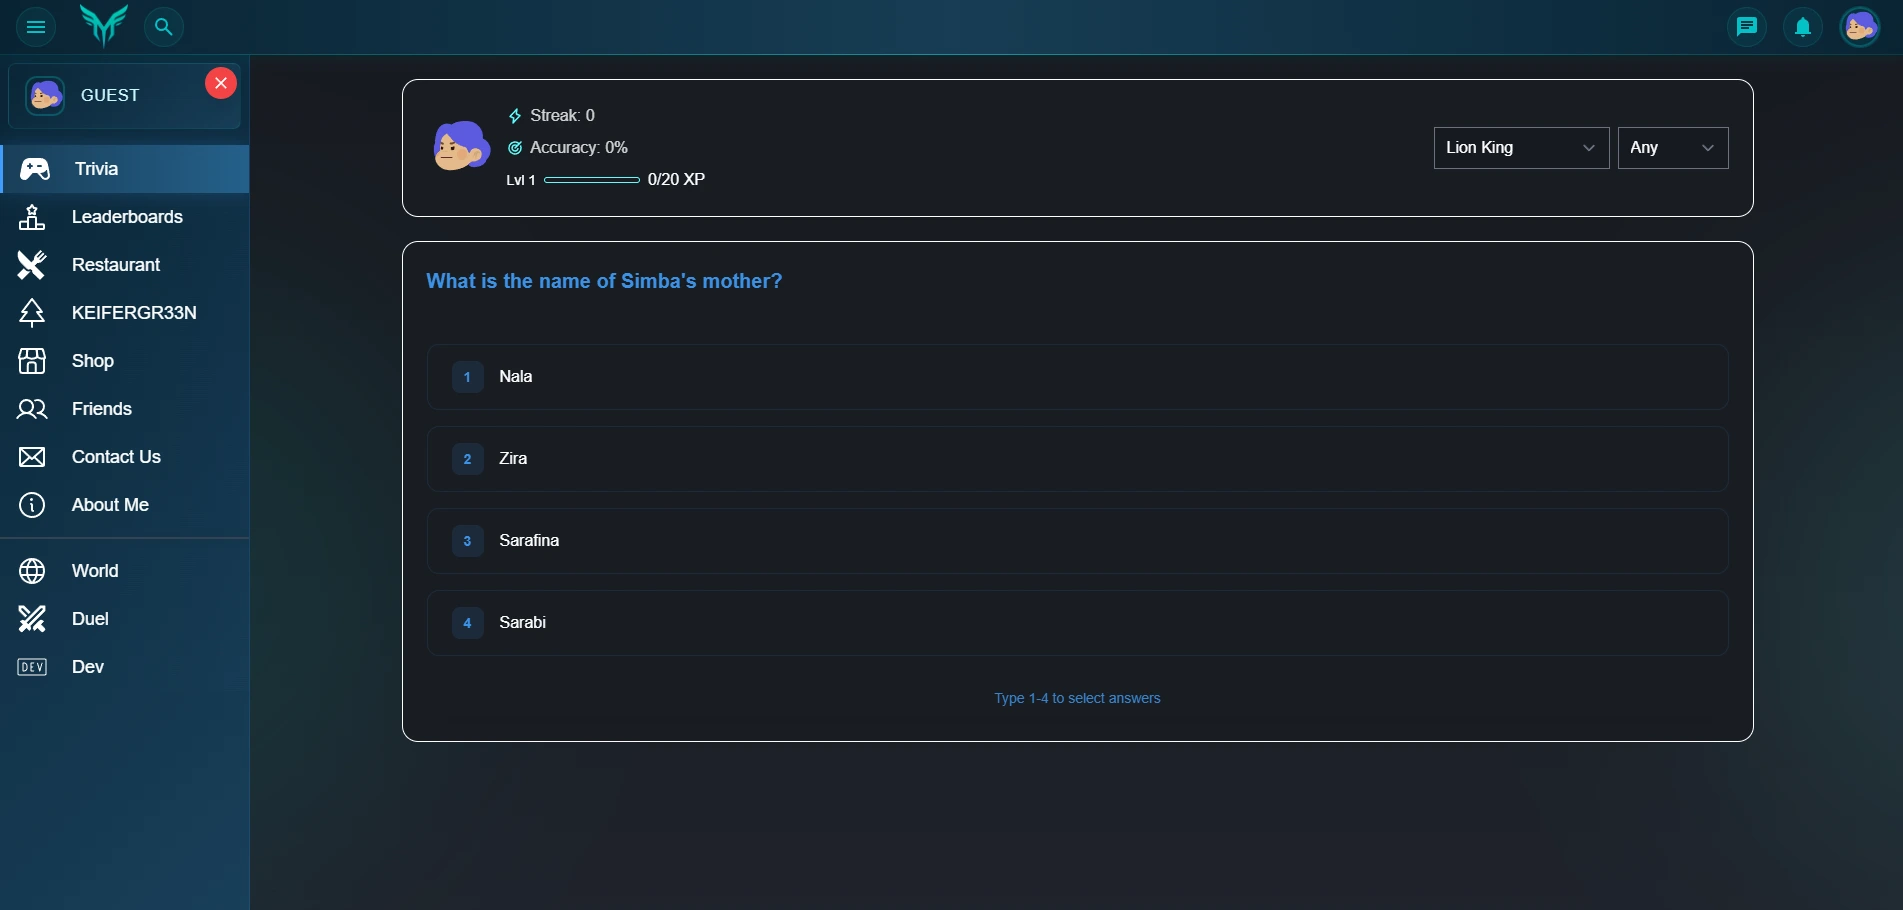This screenshot has width=1903, height=910.
Task: Open the search magnifier icon
Action: tap(164, 27)
